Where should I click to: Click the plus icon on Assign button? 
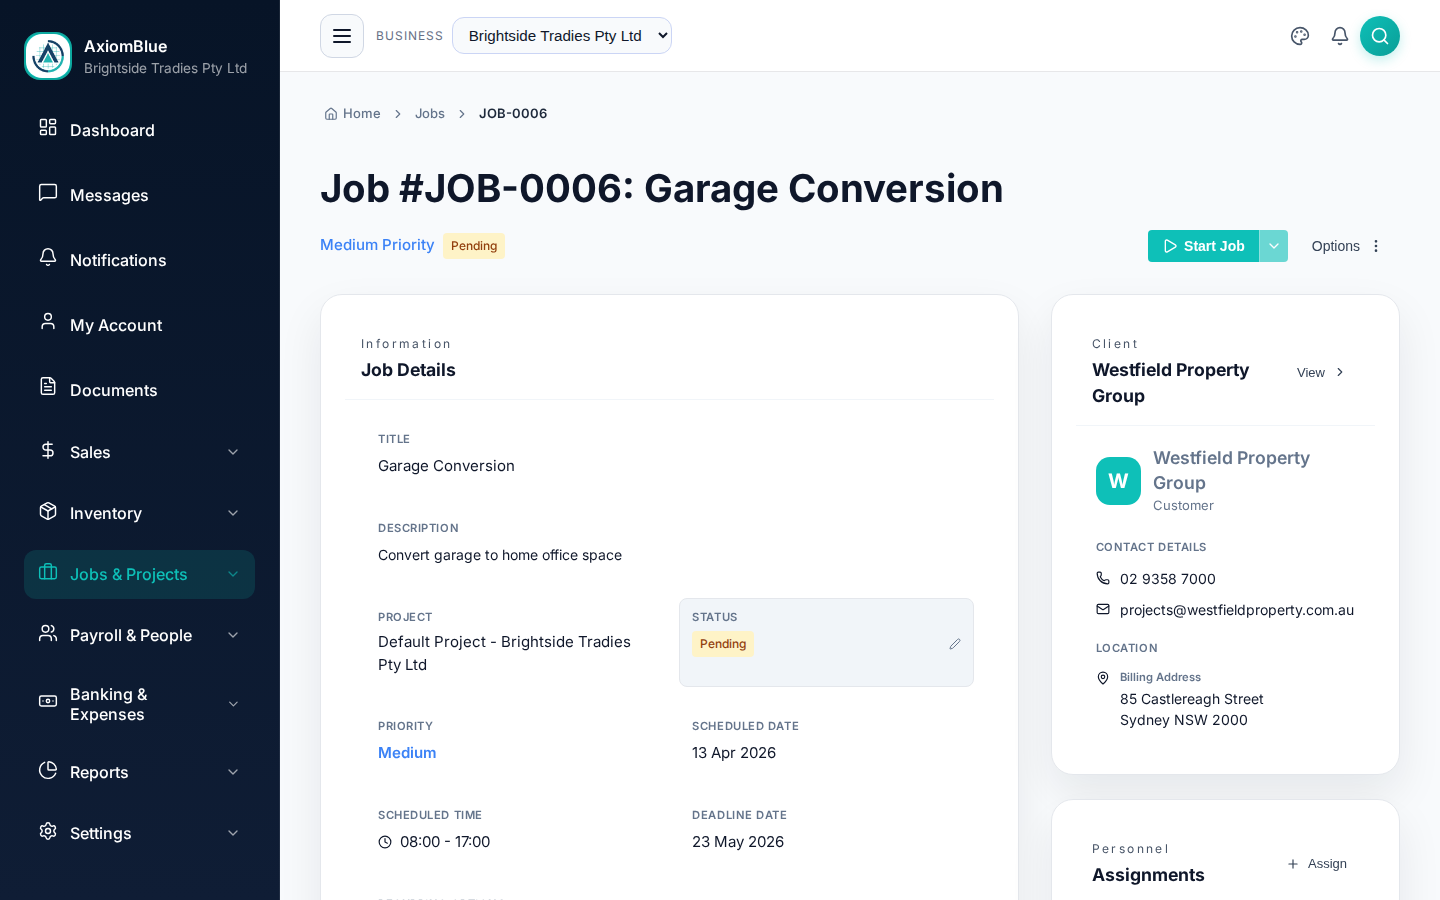[x=1293, y=863]
